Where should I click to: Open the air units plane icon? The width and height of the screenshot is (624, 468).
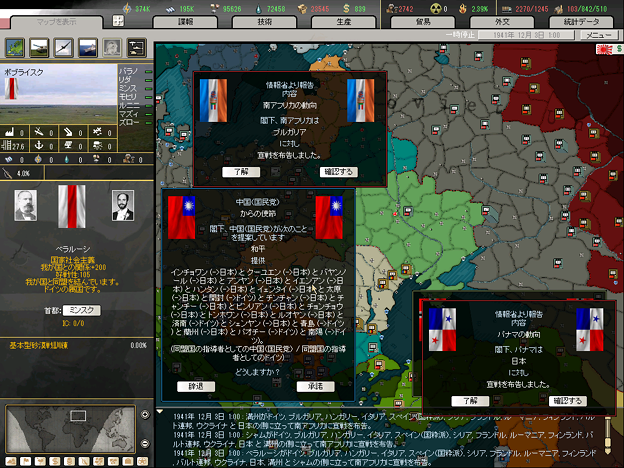pos(64,47)
